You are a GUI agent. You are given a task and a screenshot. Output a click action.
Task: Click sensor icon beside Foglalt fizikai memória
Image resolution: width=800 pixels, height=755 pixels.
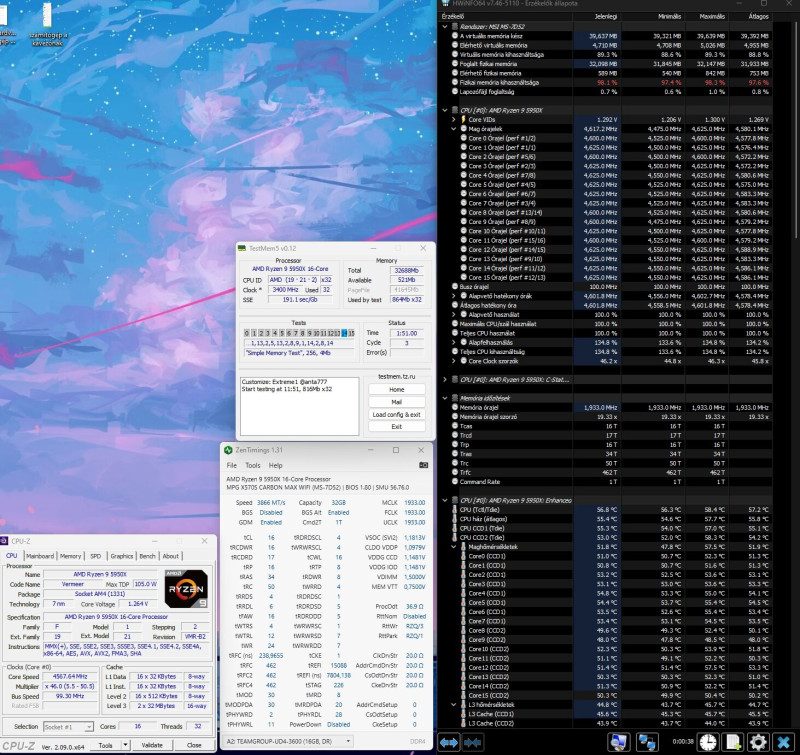tap(455, 64)
